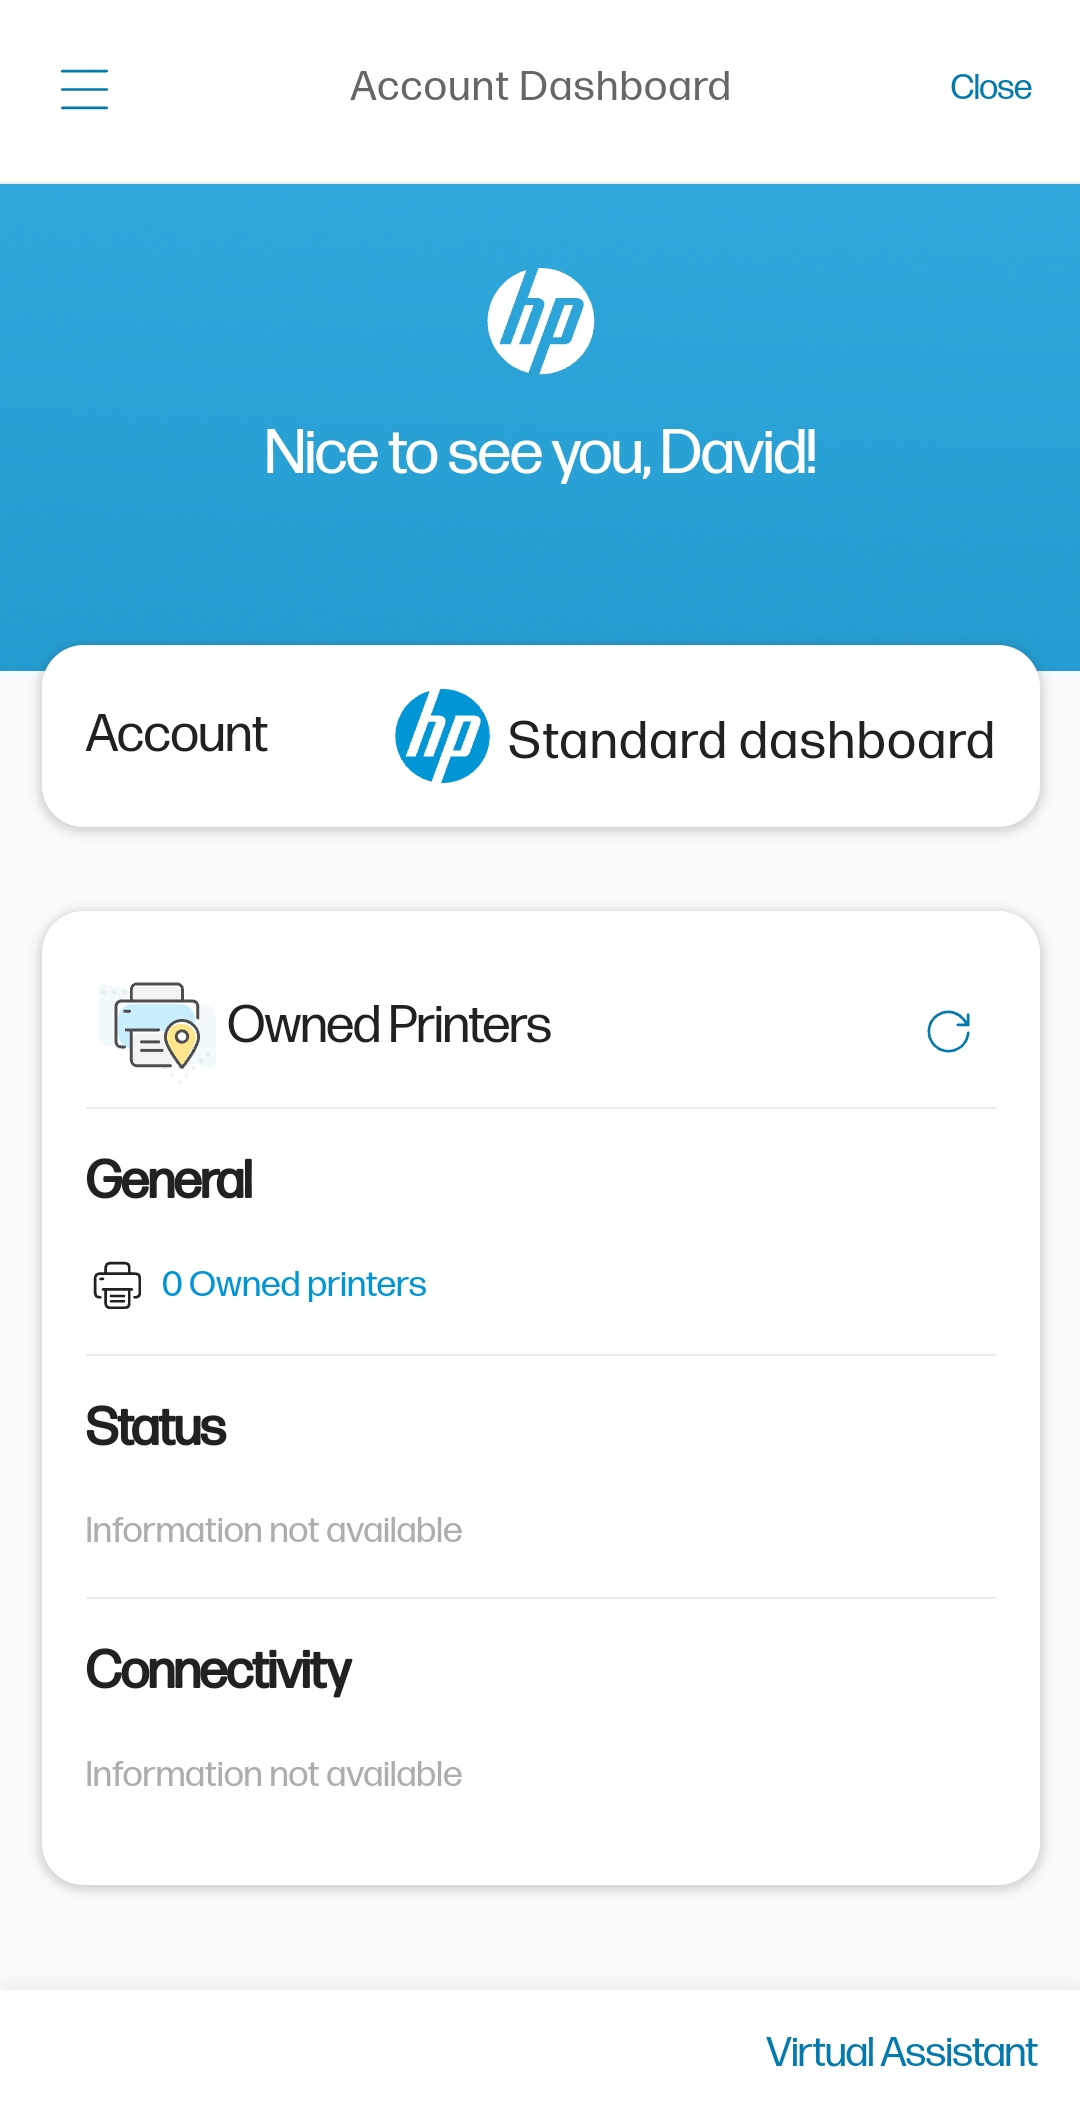Close the Account Dashboard
The width and height of the screenshot is (1080, 2115).
click(x=990, y=88)
